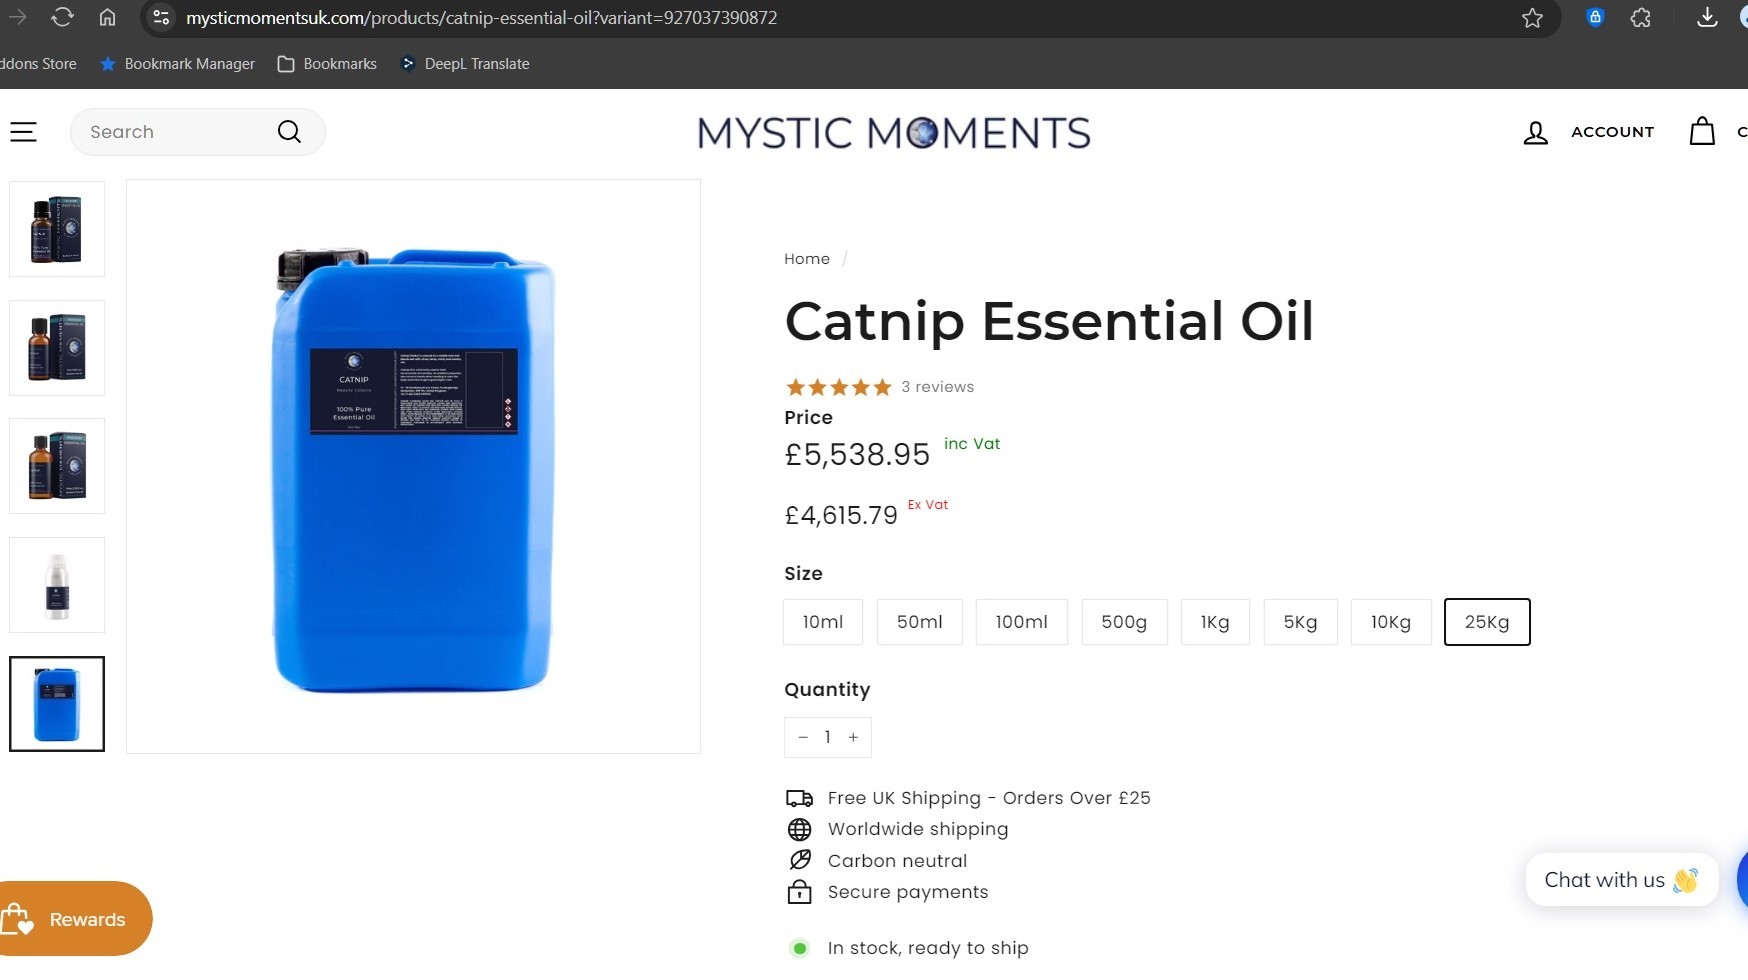The height and width of the screenshot is (980, 1748).
Task: Open browser downloads icon
Action: pyautogui.click(x=1707, y=17)
